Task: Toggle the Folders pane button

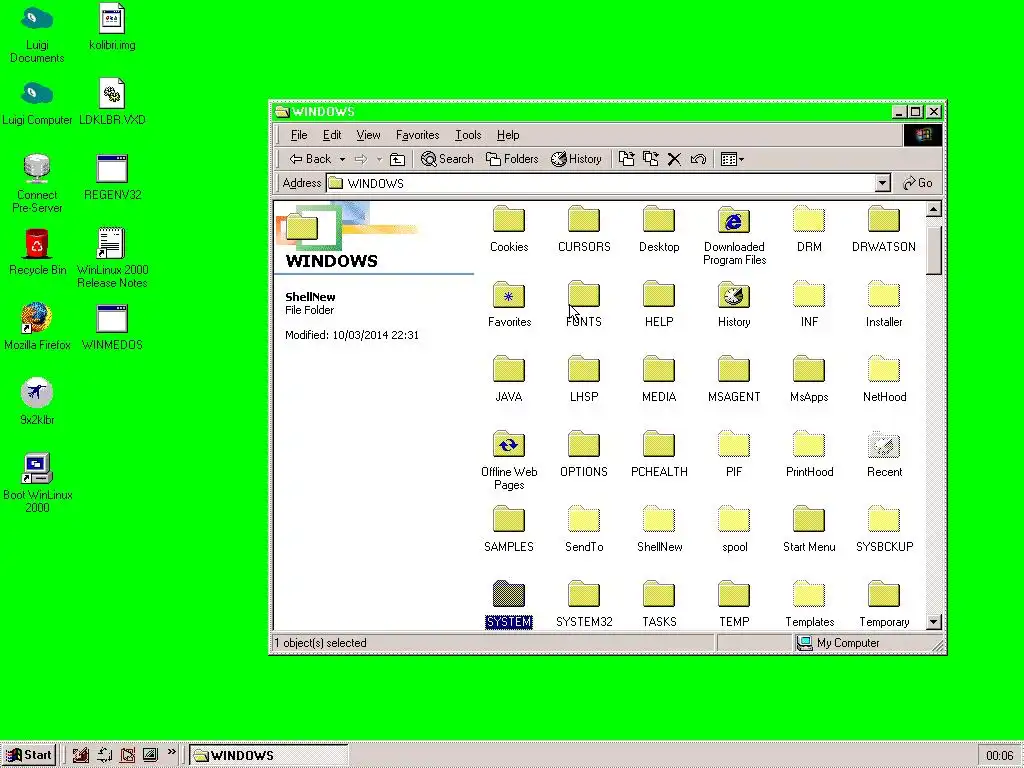Action: coord(512,159)
